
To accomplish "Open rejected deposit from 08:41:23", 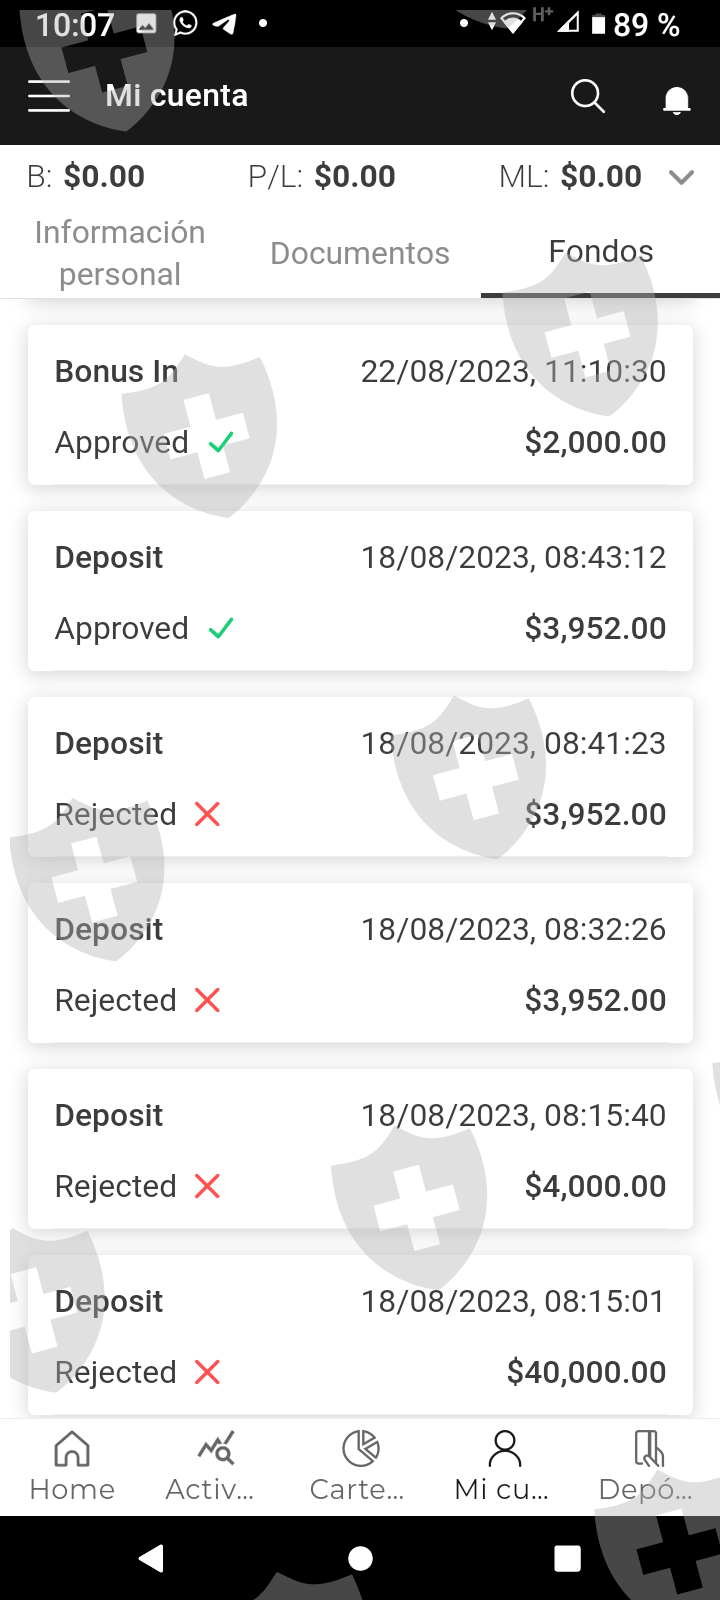I will pyautogui.click(x=360, y=777).
